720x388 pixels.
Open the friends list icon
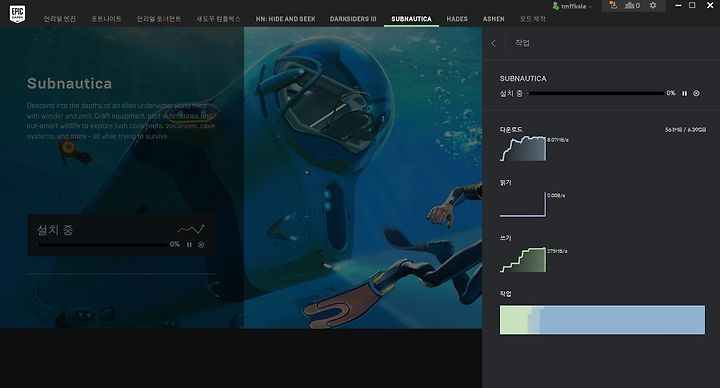[632, 6]
